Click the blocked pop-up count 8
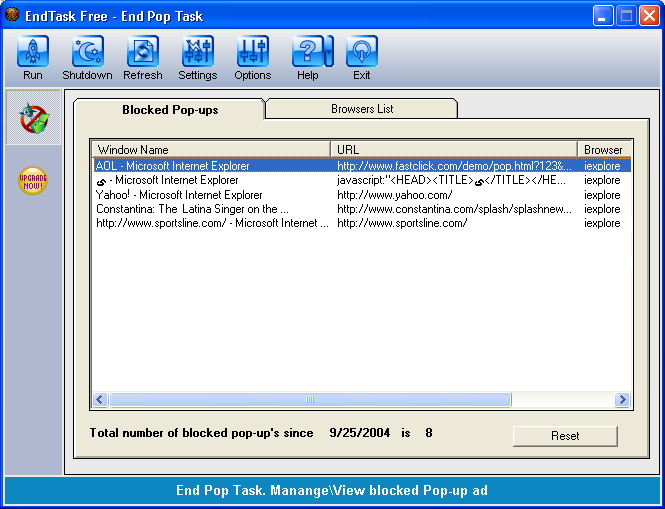Screen dimensions: 665x509 point(429,433)
